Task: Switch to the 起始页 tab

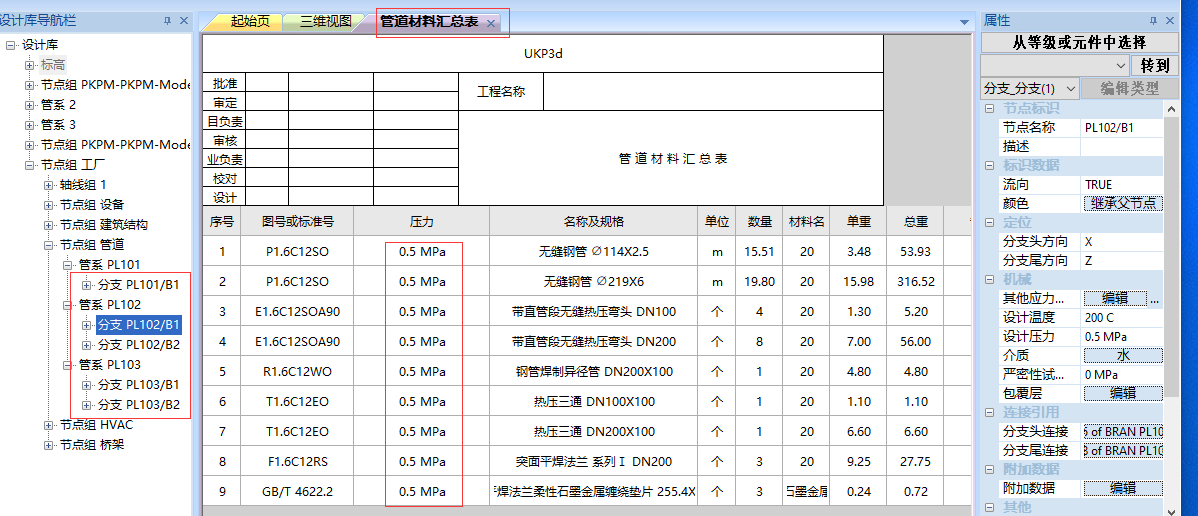Action: point(249,21)
